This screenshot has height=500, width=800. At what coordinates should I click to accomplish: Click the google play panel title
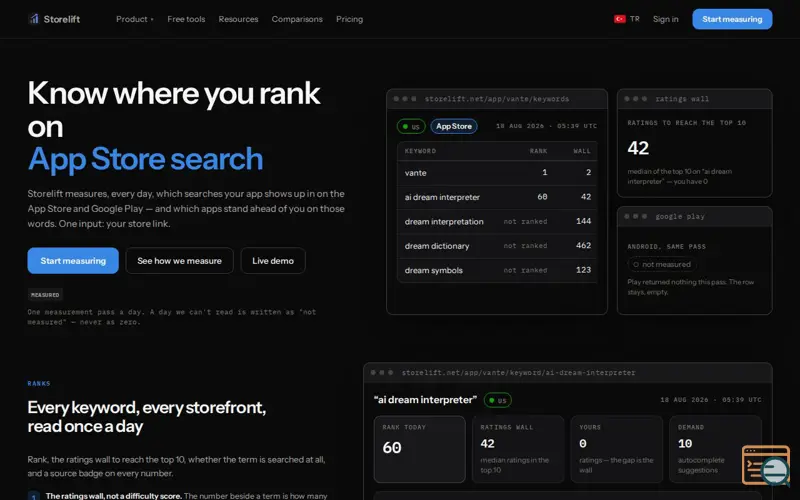(680, 216)
